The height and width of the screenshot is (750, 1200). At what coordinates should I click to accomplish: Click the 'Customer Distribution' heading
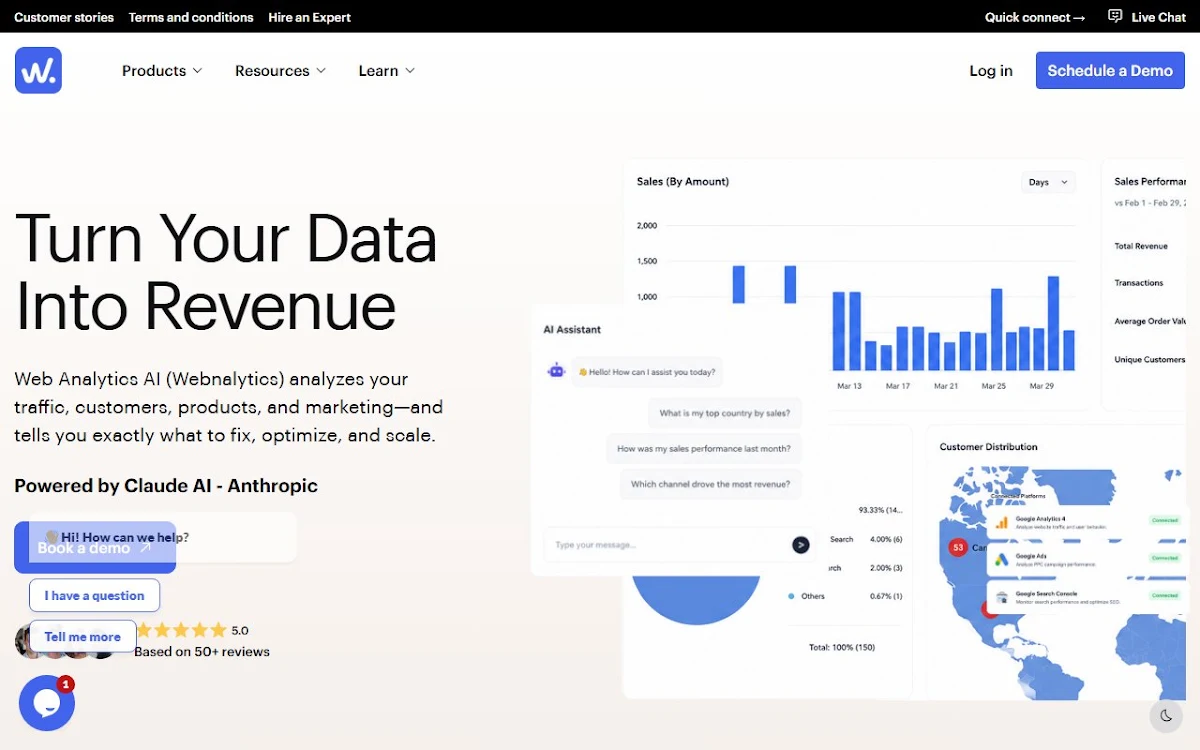pos(988,447)
